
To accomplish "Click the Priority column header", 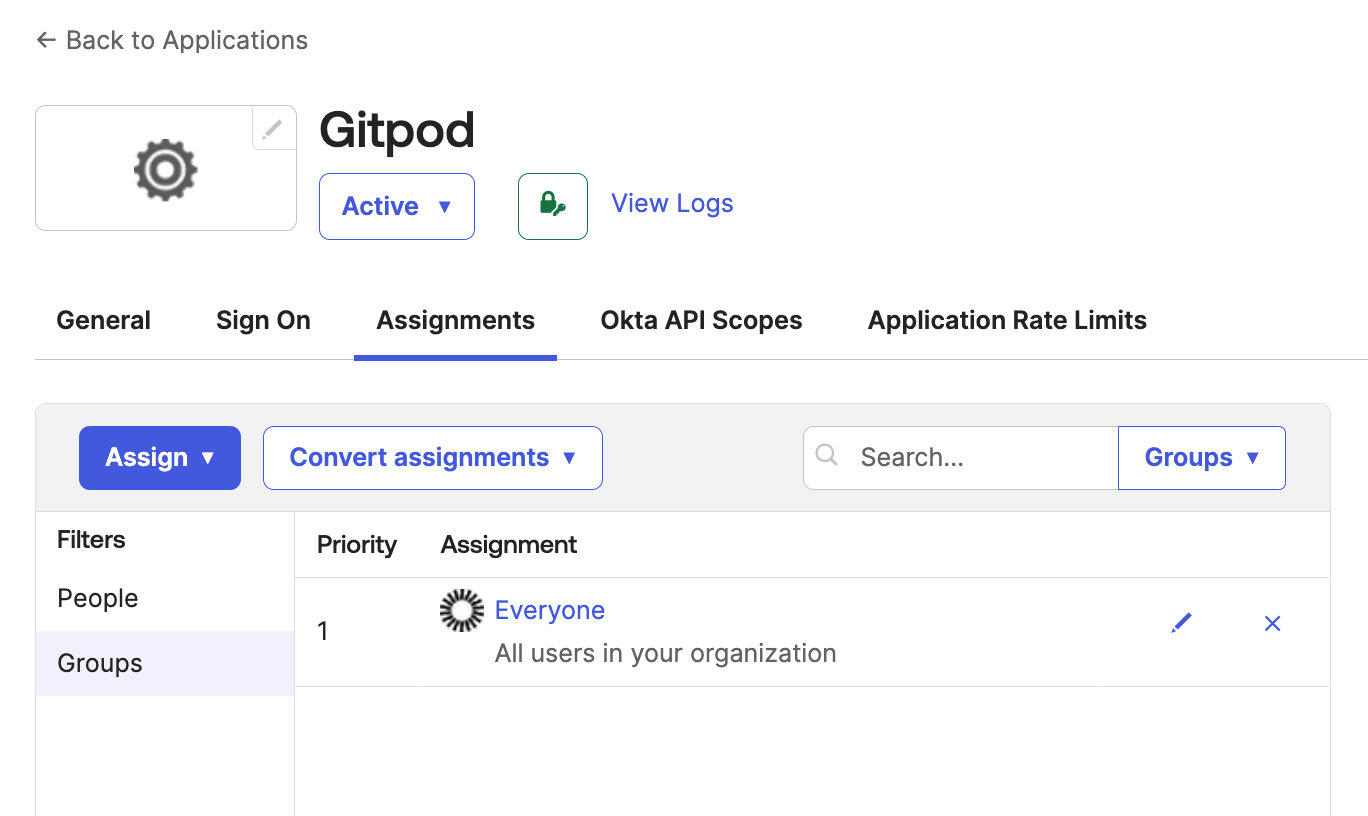I will click(357, 545).
